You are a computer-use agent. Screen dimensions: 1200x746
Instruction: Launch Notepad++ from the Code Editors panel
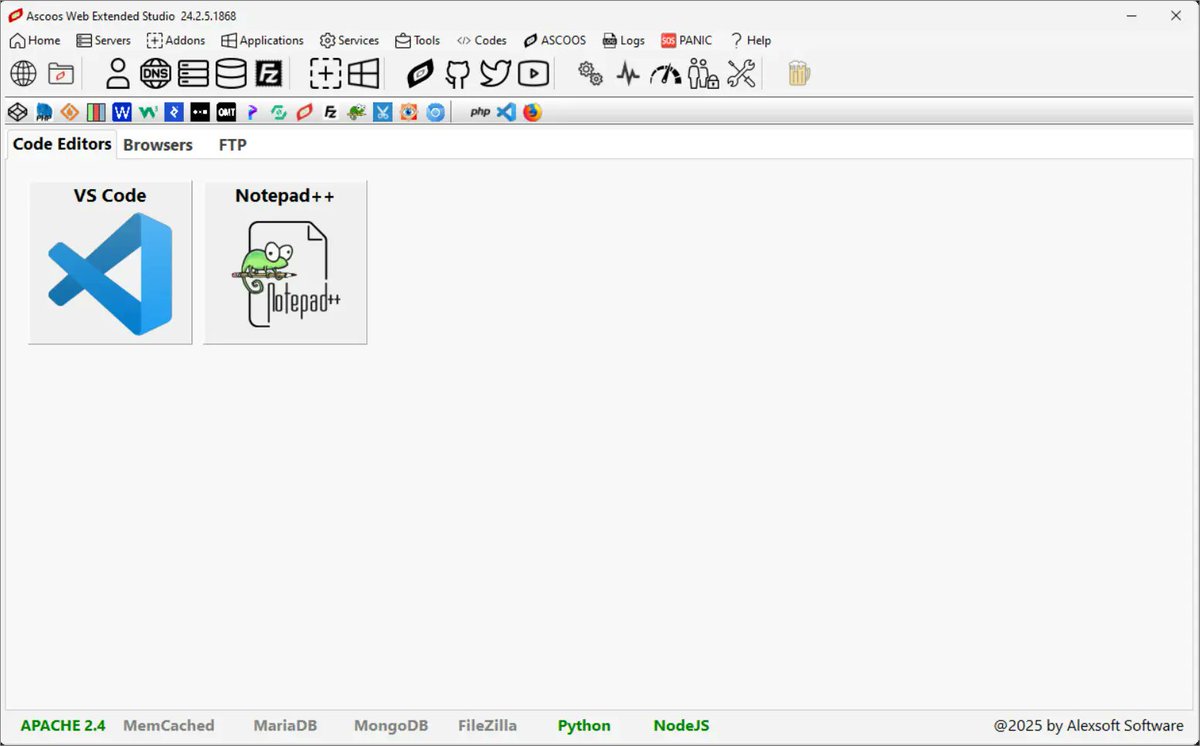tap(284, 262)
